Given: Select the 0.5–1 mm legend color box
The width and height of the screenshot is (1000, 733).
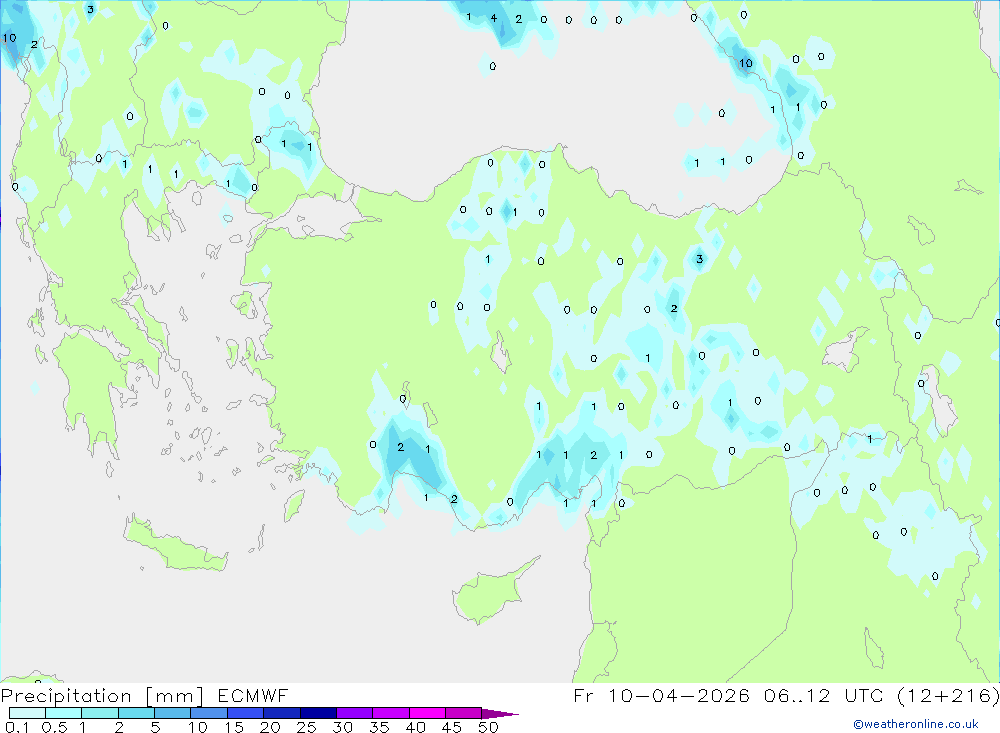Looking at the screenshot, I should (63, 713).
